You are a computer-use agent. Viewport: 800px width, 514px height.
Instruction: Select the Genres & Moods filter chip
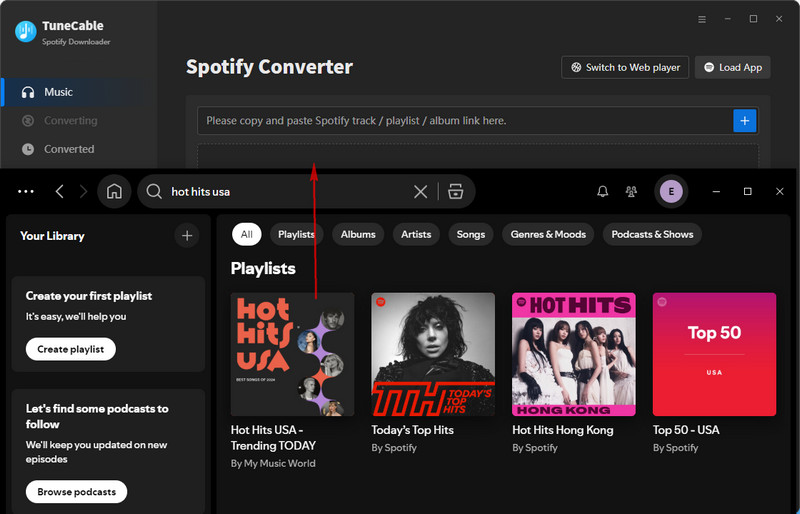pyautogui.click(x=548, y=234)
